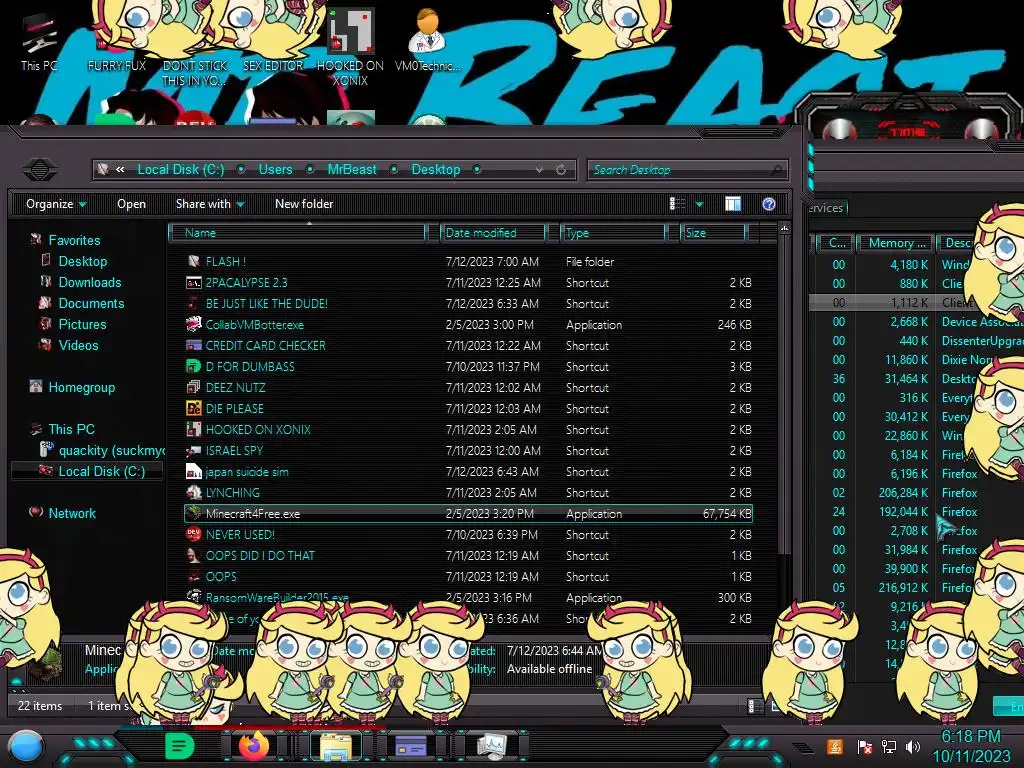
Task: Click the Change your view icon in Explorer toolbar
Action: pyautogui.click(x=677, y=204)
